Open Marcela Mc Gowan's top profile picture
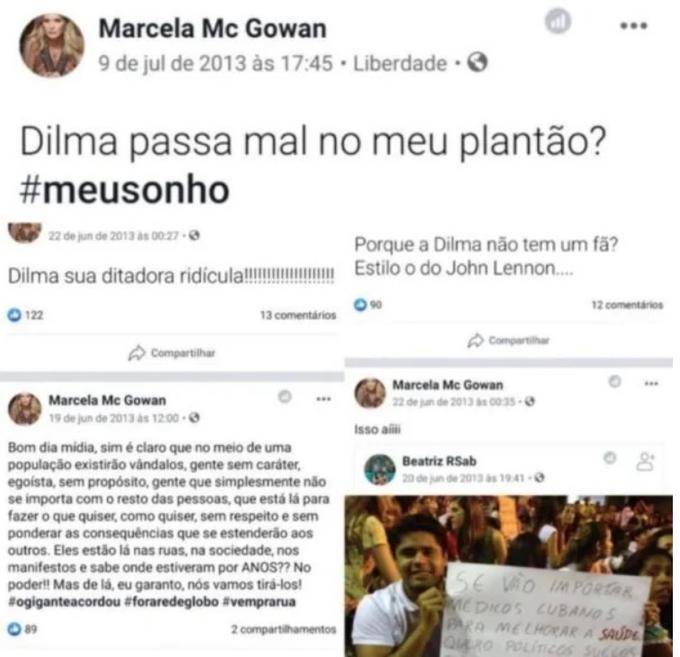Screen dimensions: 680x657 pos(52,45)
